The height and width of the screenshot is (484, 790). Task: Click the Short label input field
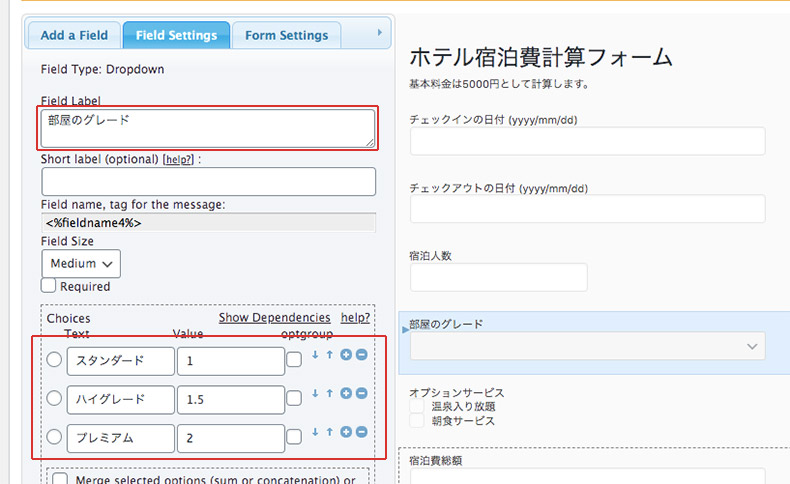pyautogui.click(x=209, y=181)
